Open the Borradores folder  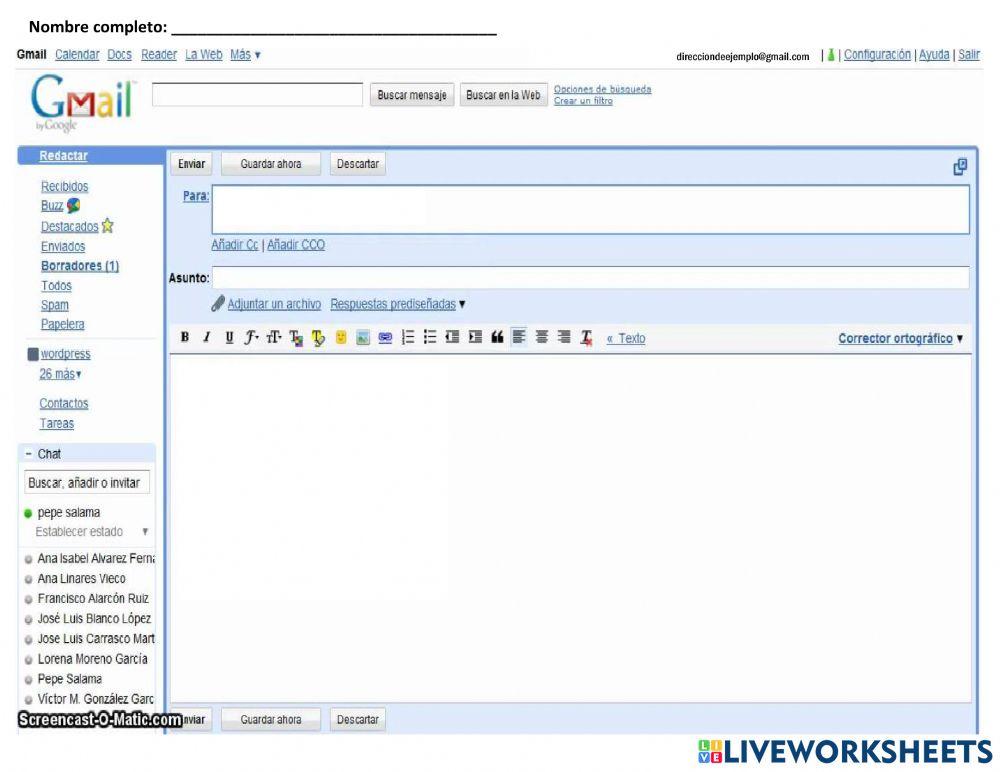[79, 266]
